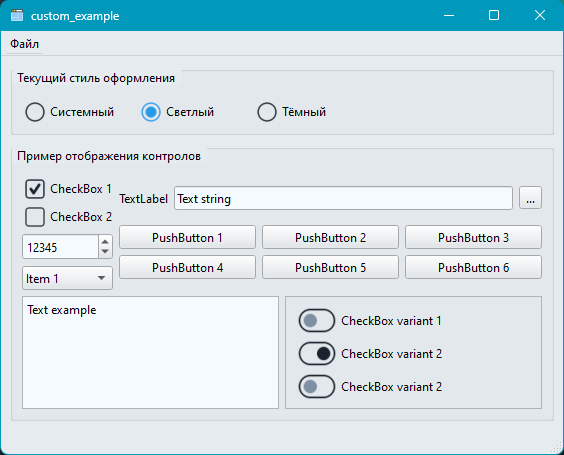Image resolution: width=564 pixels, height=455 pixels.
Task: Click PushButton 6
Action: pyautogui.click(x=473, y=267)
